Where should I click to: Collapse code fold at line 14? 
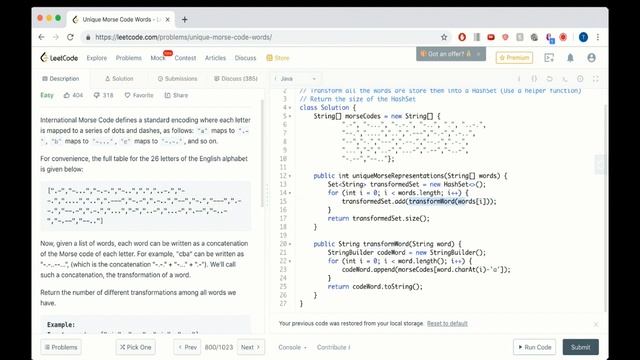coord(290,193)
